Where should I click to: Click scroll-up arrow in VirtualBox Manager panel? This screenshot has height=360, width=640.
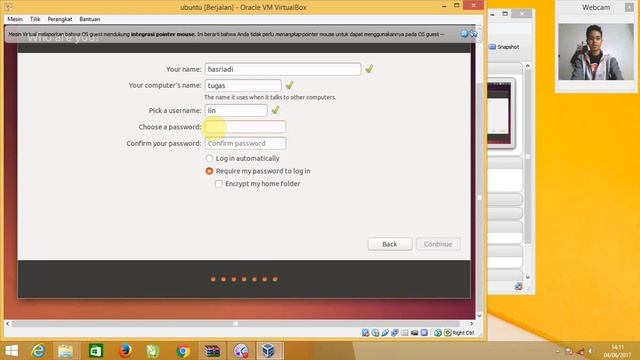point(528,66)
